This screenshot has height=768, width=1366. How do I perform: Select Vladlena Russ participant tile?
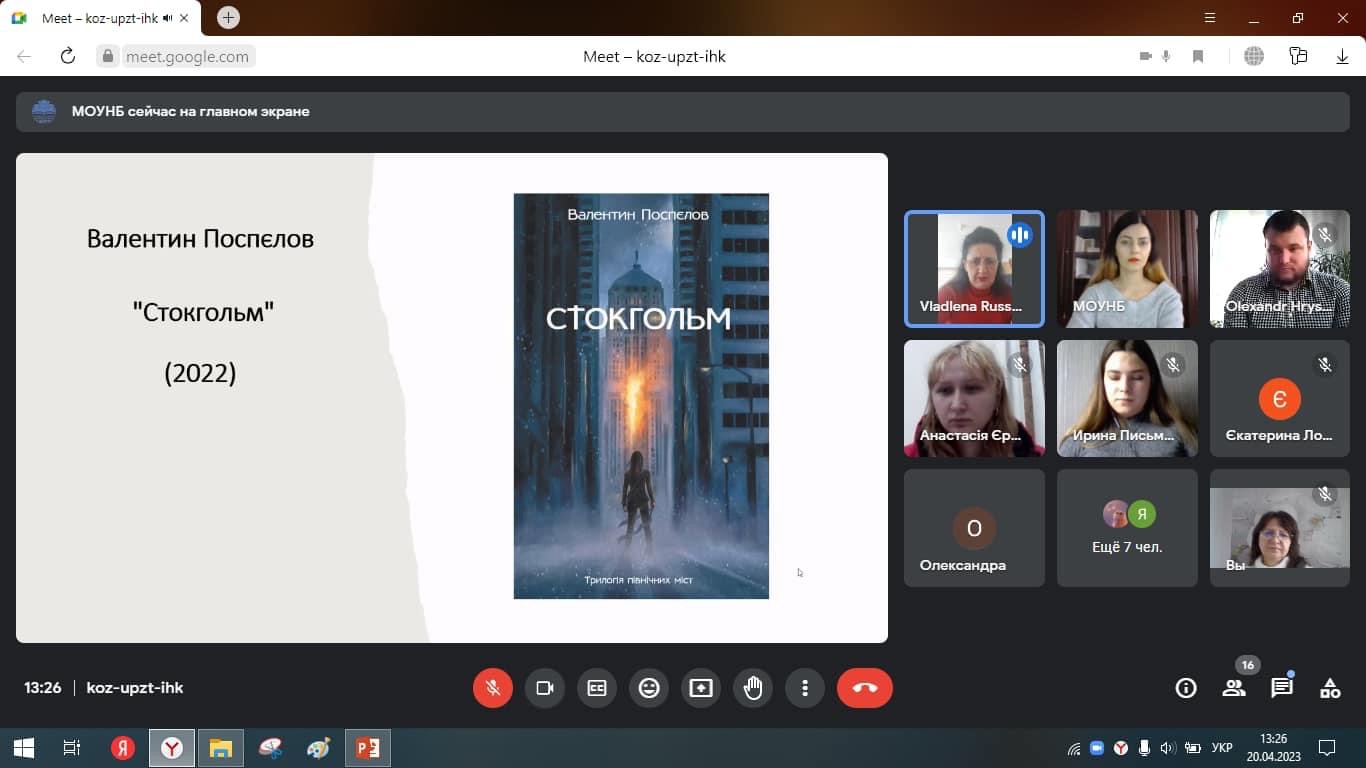coord(974,269)
